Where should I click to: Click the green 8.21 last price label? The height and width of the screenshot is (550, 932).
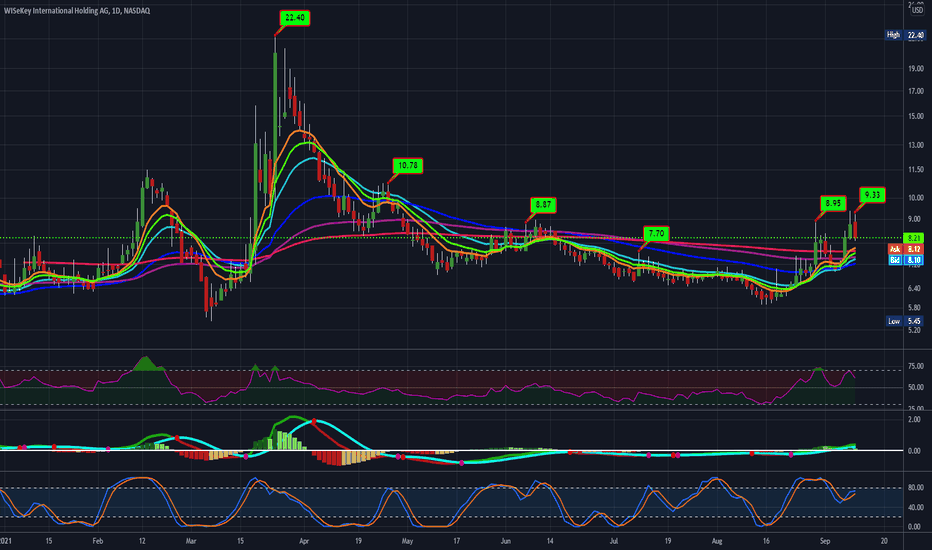point(914,238)
